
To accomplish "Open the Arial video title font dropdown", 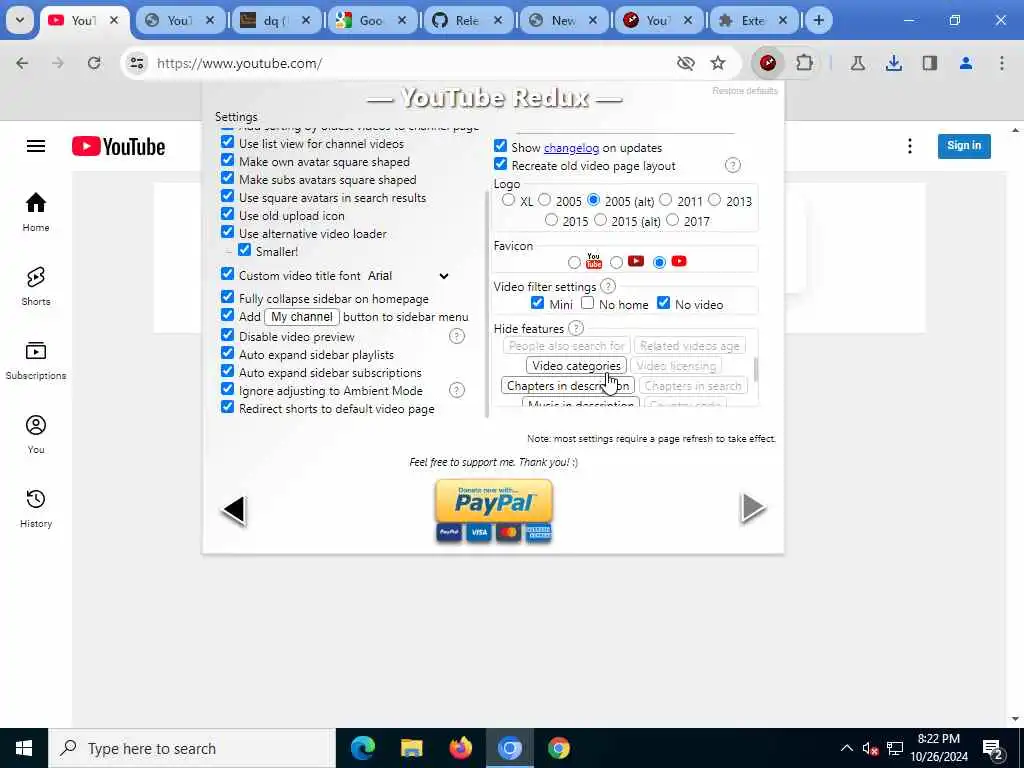I will pyautogui.click(x=408, y=276).
